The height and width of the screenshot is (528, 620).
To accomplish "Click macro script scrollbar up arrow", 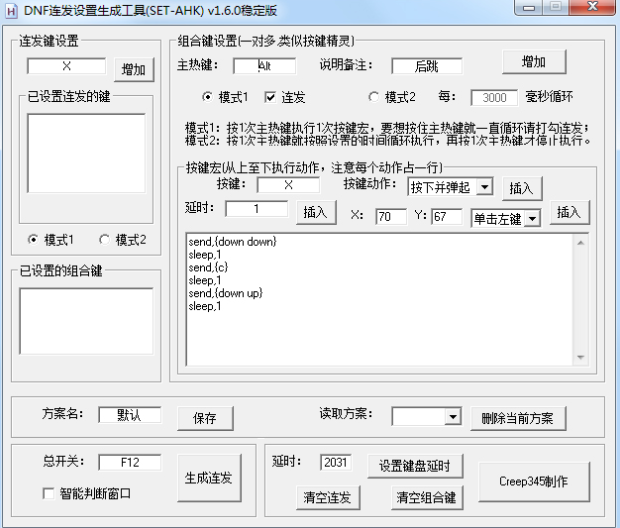I will 580,243.
